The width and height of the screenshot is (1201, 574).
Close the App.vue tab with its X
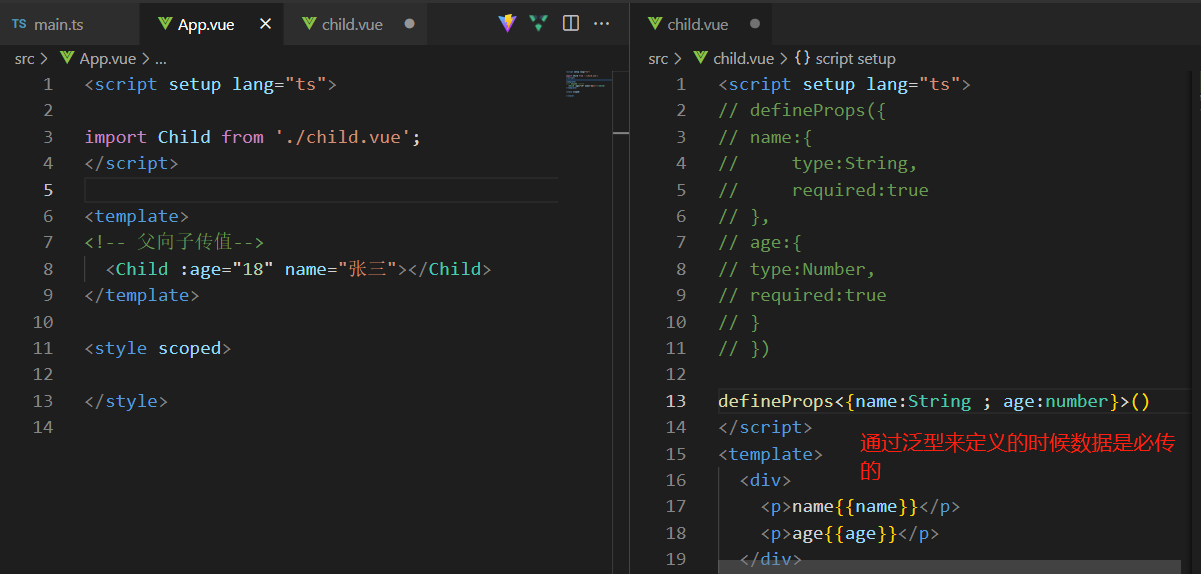265,23
